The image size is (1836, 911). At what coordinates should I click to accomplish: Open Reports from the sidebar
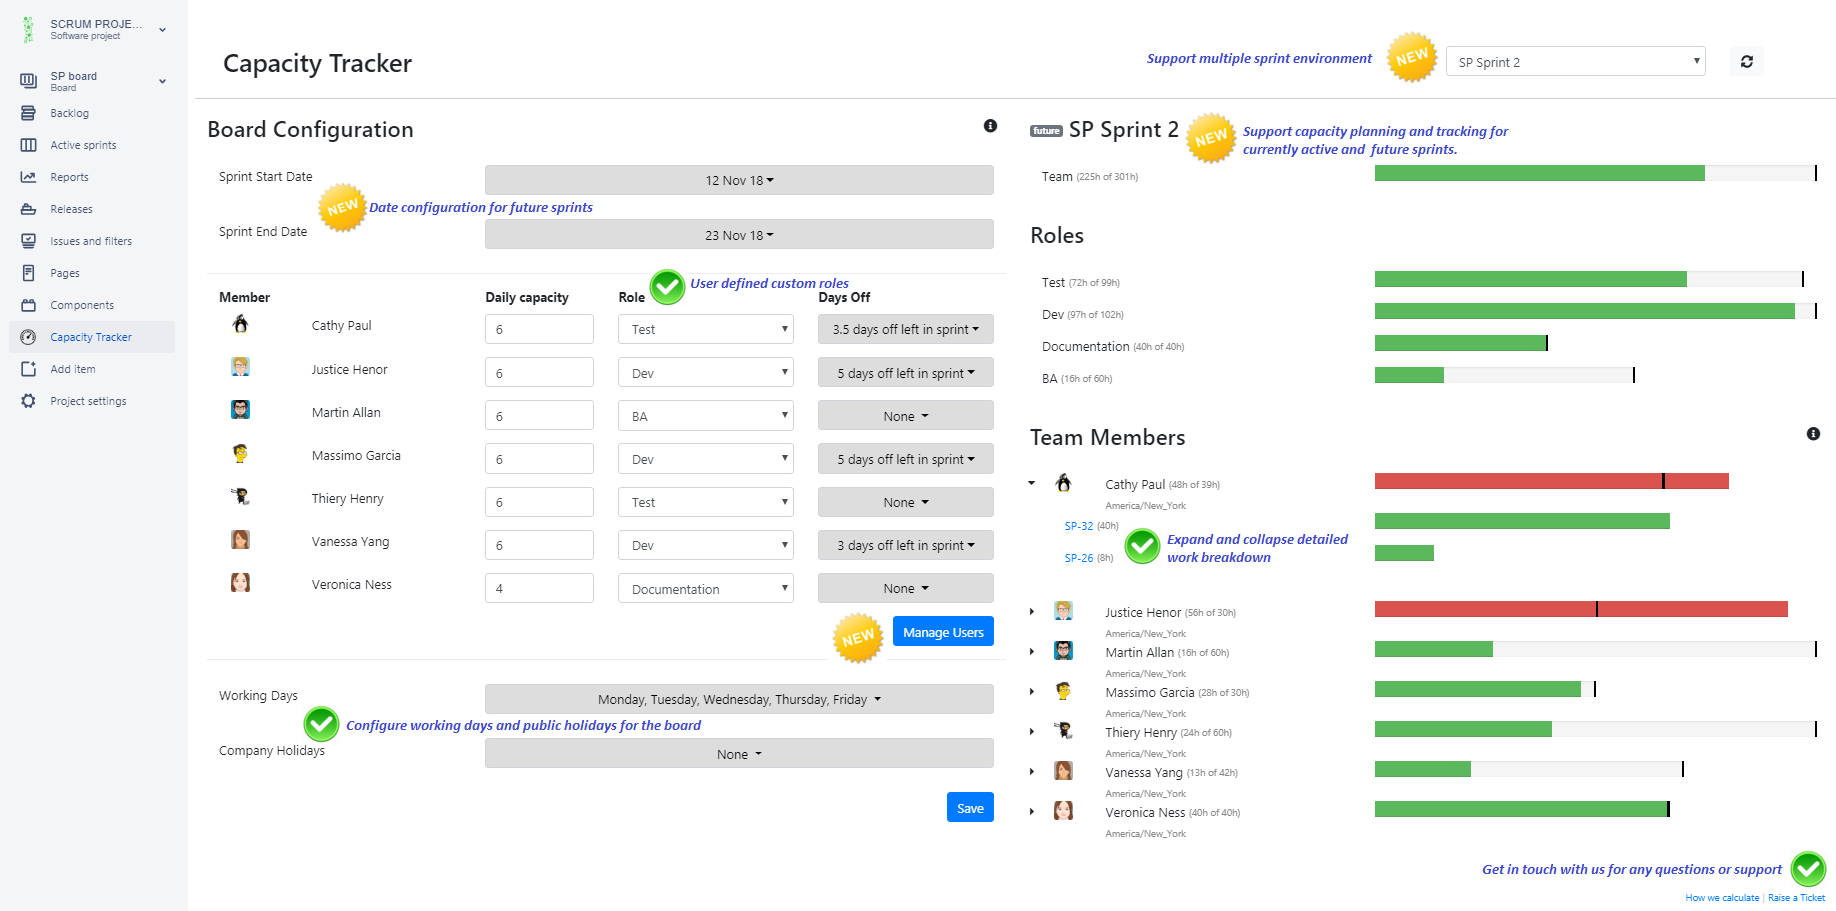coord(69,177)
